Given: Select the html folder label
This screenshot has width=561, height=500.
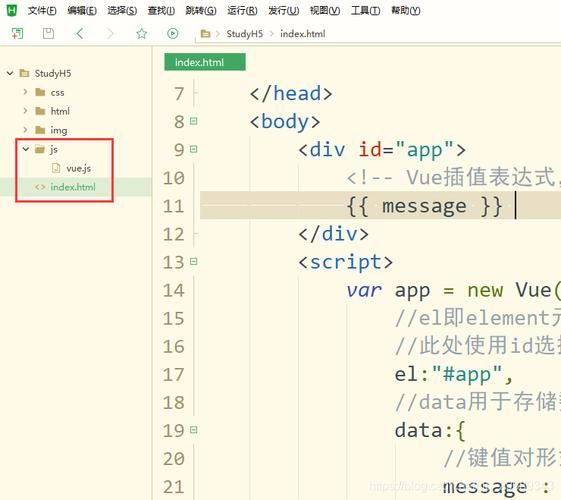Looking at the screenshot, I should 60,111.
